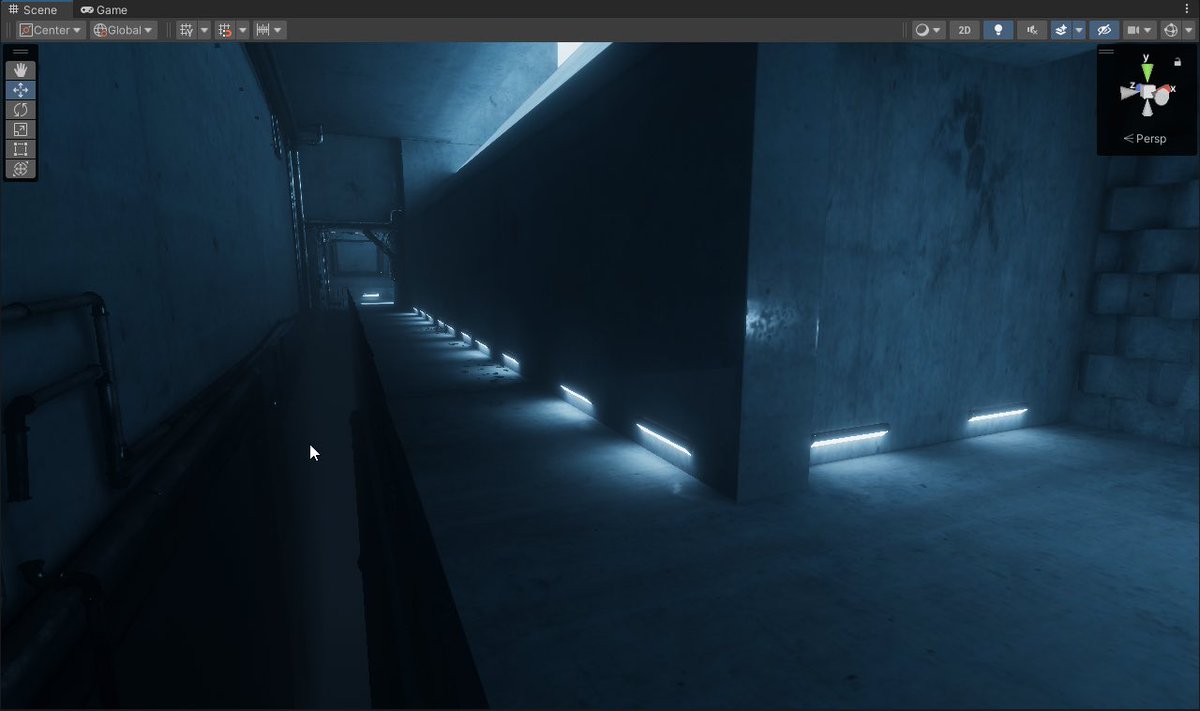This screenshot has height=711, width=1200.
Task: Open the Center pivot mode dropdown
Action: pyautogui.click(x=51, y=30)
